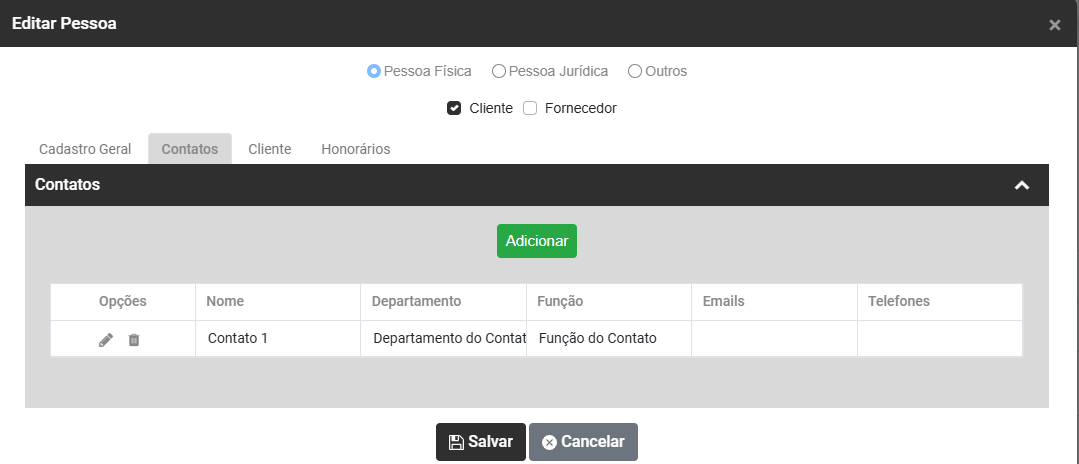
Task: Select the Pessoa Jurídica radio button
Action: [499, 71]
